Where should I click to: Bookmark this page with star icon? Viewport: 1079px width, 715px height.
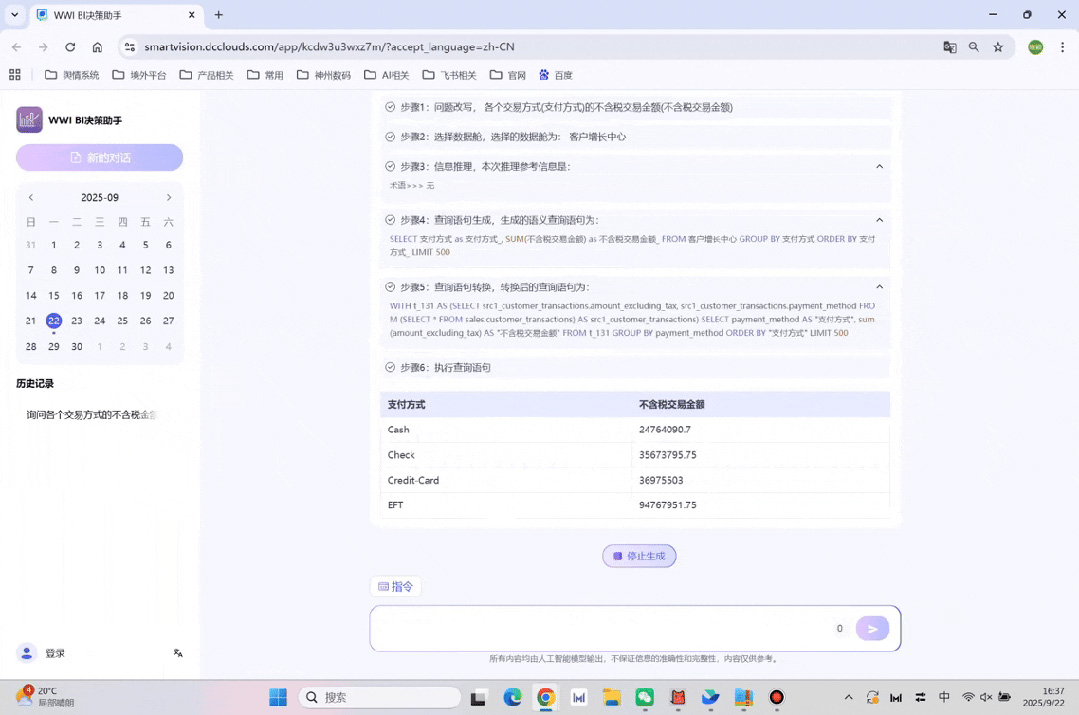997,47
